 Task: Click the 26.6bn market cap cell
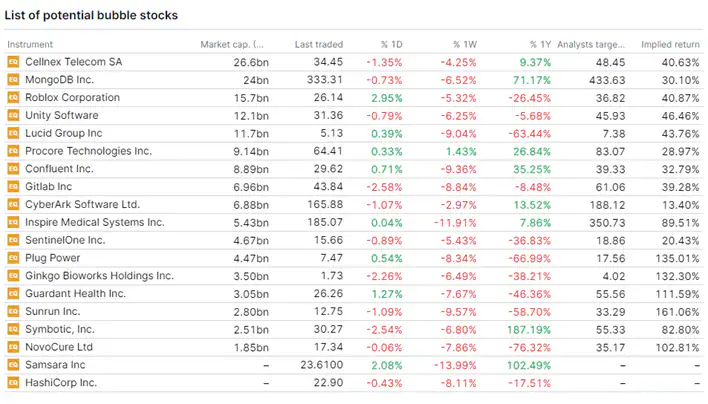[x=251, y=62]
